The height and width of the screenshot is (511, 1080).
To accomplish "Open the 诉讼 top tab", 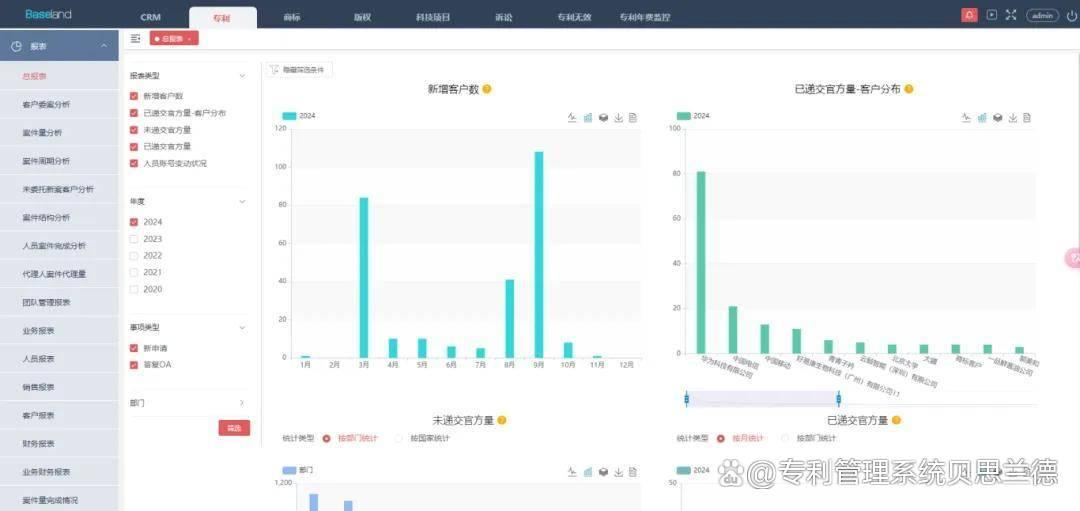I will coord(503,18).
